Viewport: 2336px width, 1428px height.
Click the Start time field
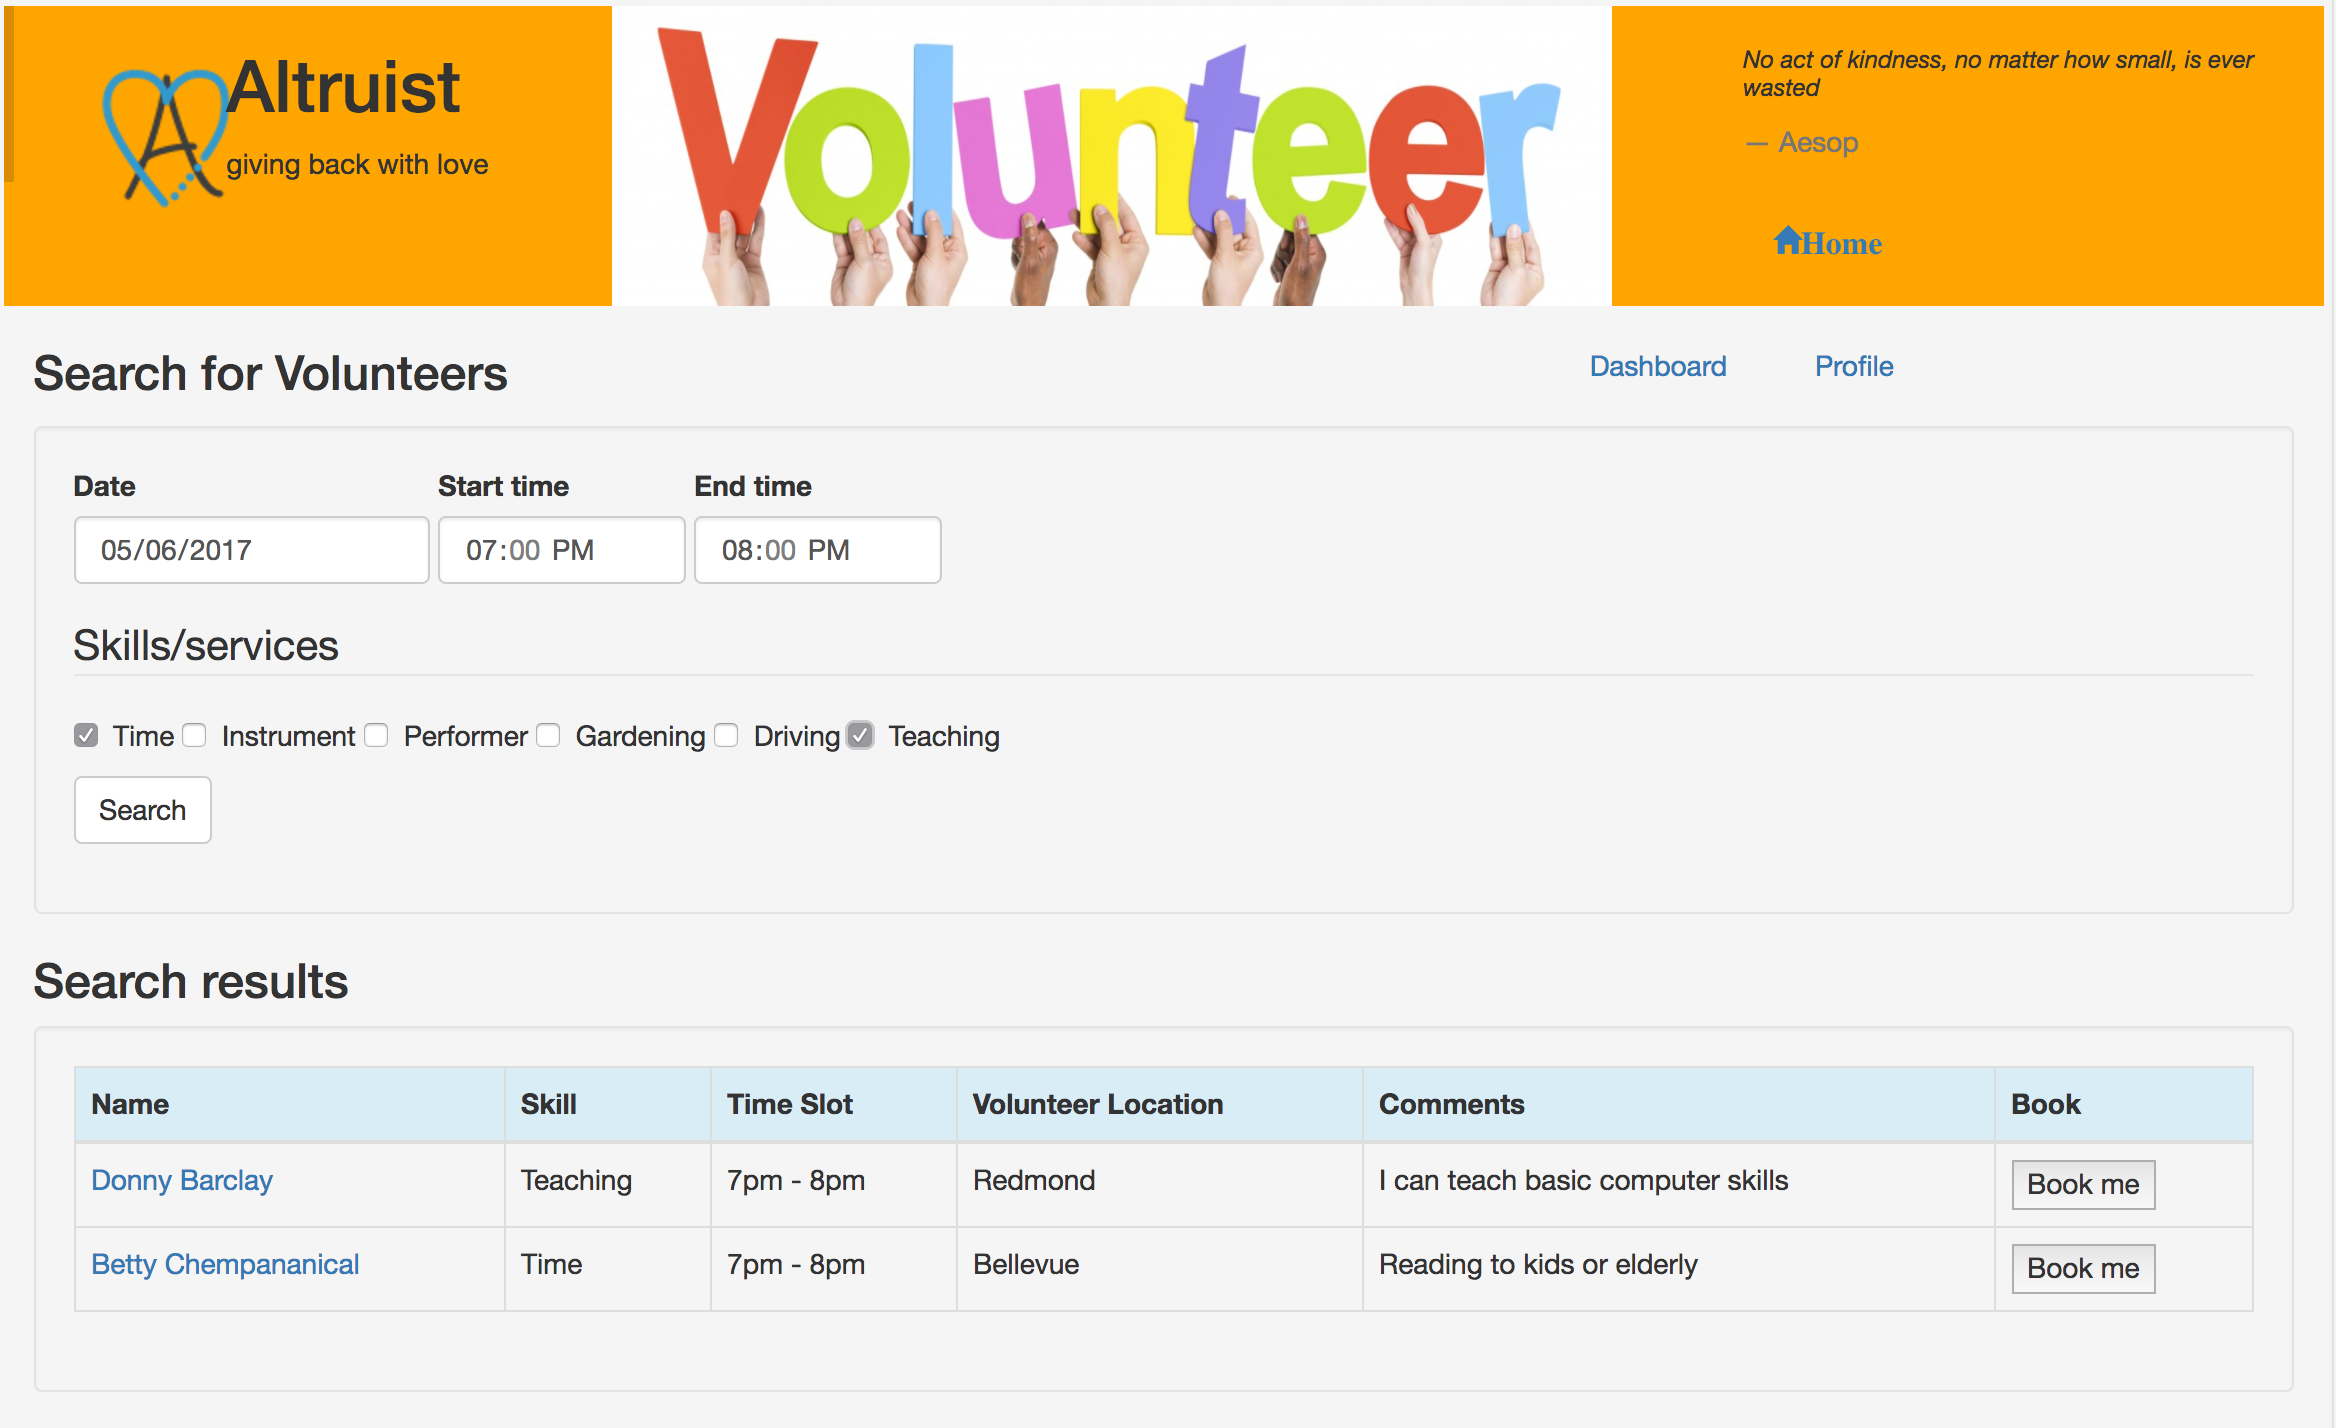point(561,550)
